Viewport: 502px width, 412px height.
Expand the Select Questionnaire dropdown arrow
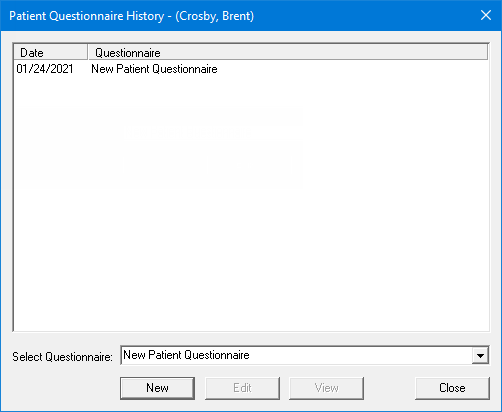(x=480, y=355)
